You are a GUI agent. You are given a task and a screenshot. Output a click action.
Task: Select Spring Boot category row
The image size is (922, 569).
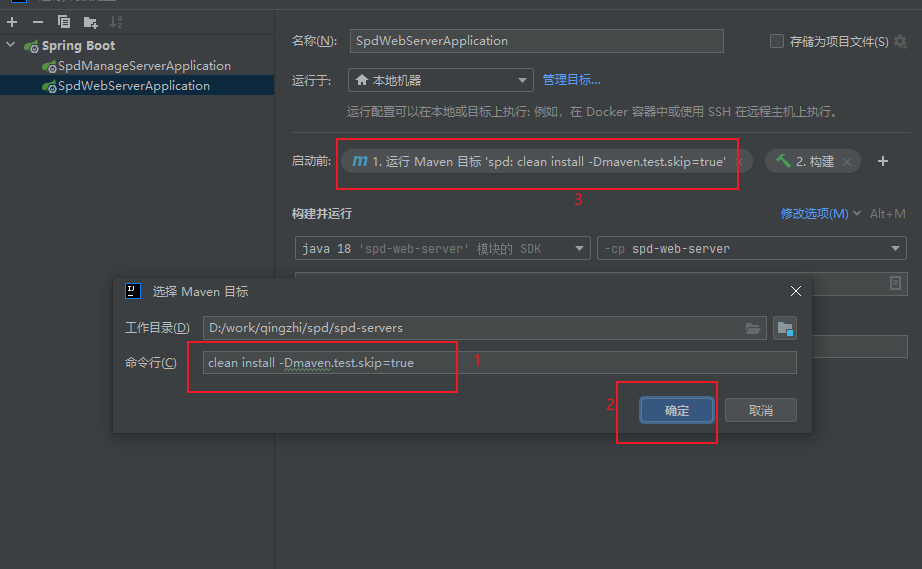(137, 45)
